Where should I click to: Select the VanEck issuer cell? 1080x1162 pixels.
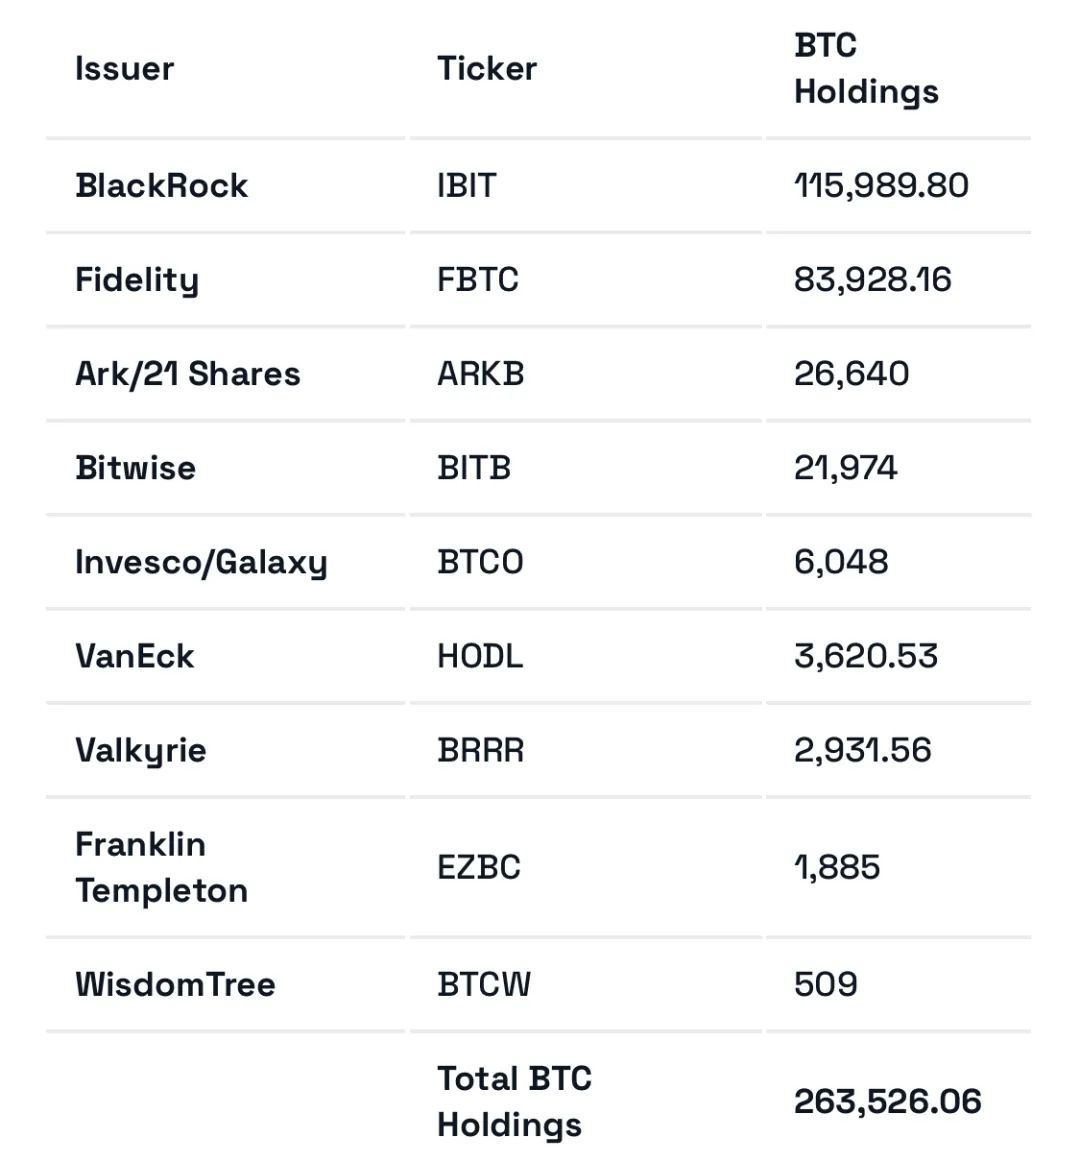pyautogui.click(x=134, y=657)
